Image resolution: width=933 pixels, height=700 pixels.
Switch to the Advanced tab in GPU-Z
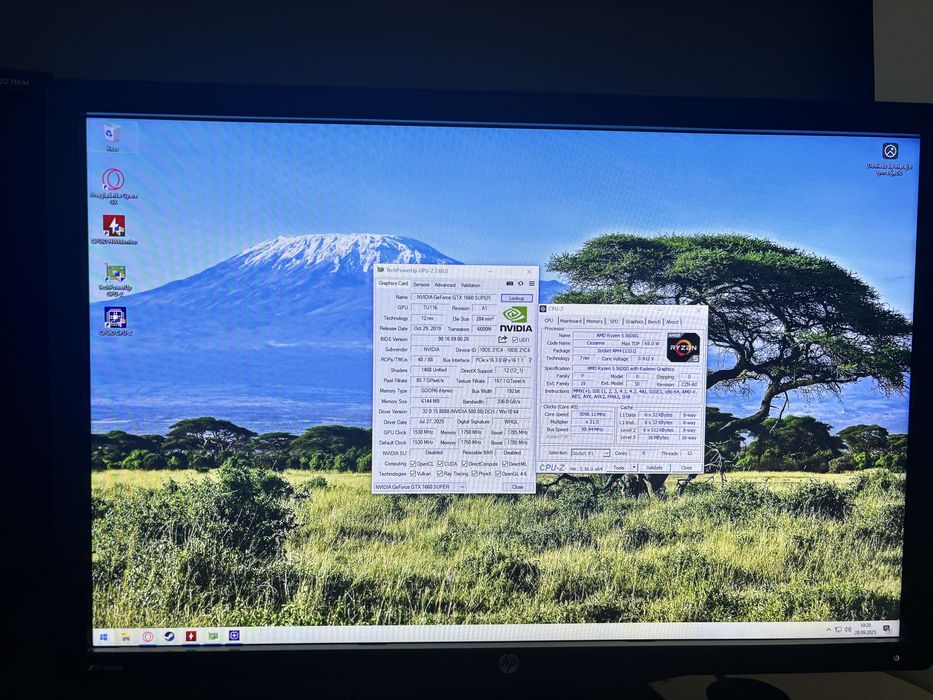click(x=444, y=285)
